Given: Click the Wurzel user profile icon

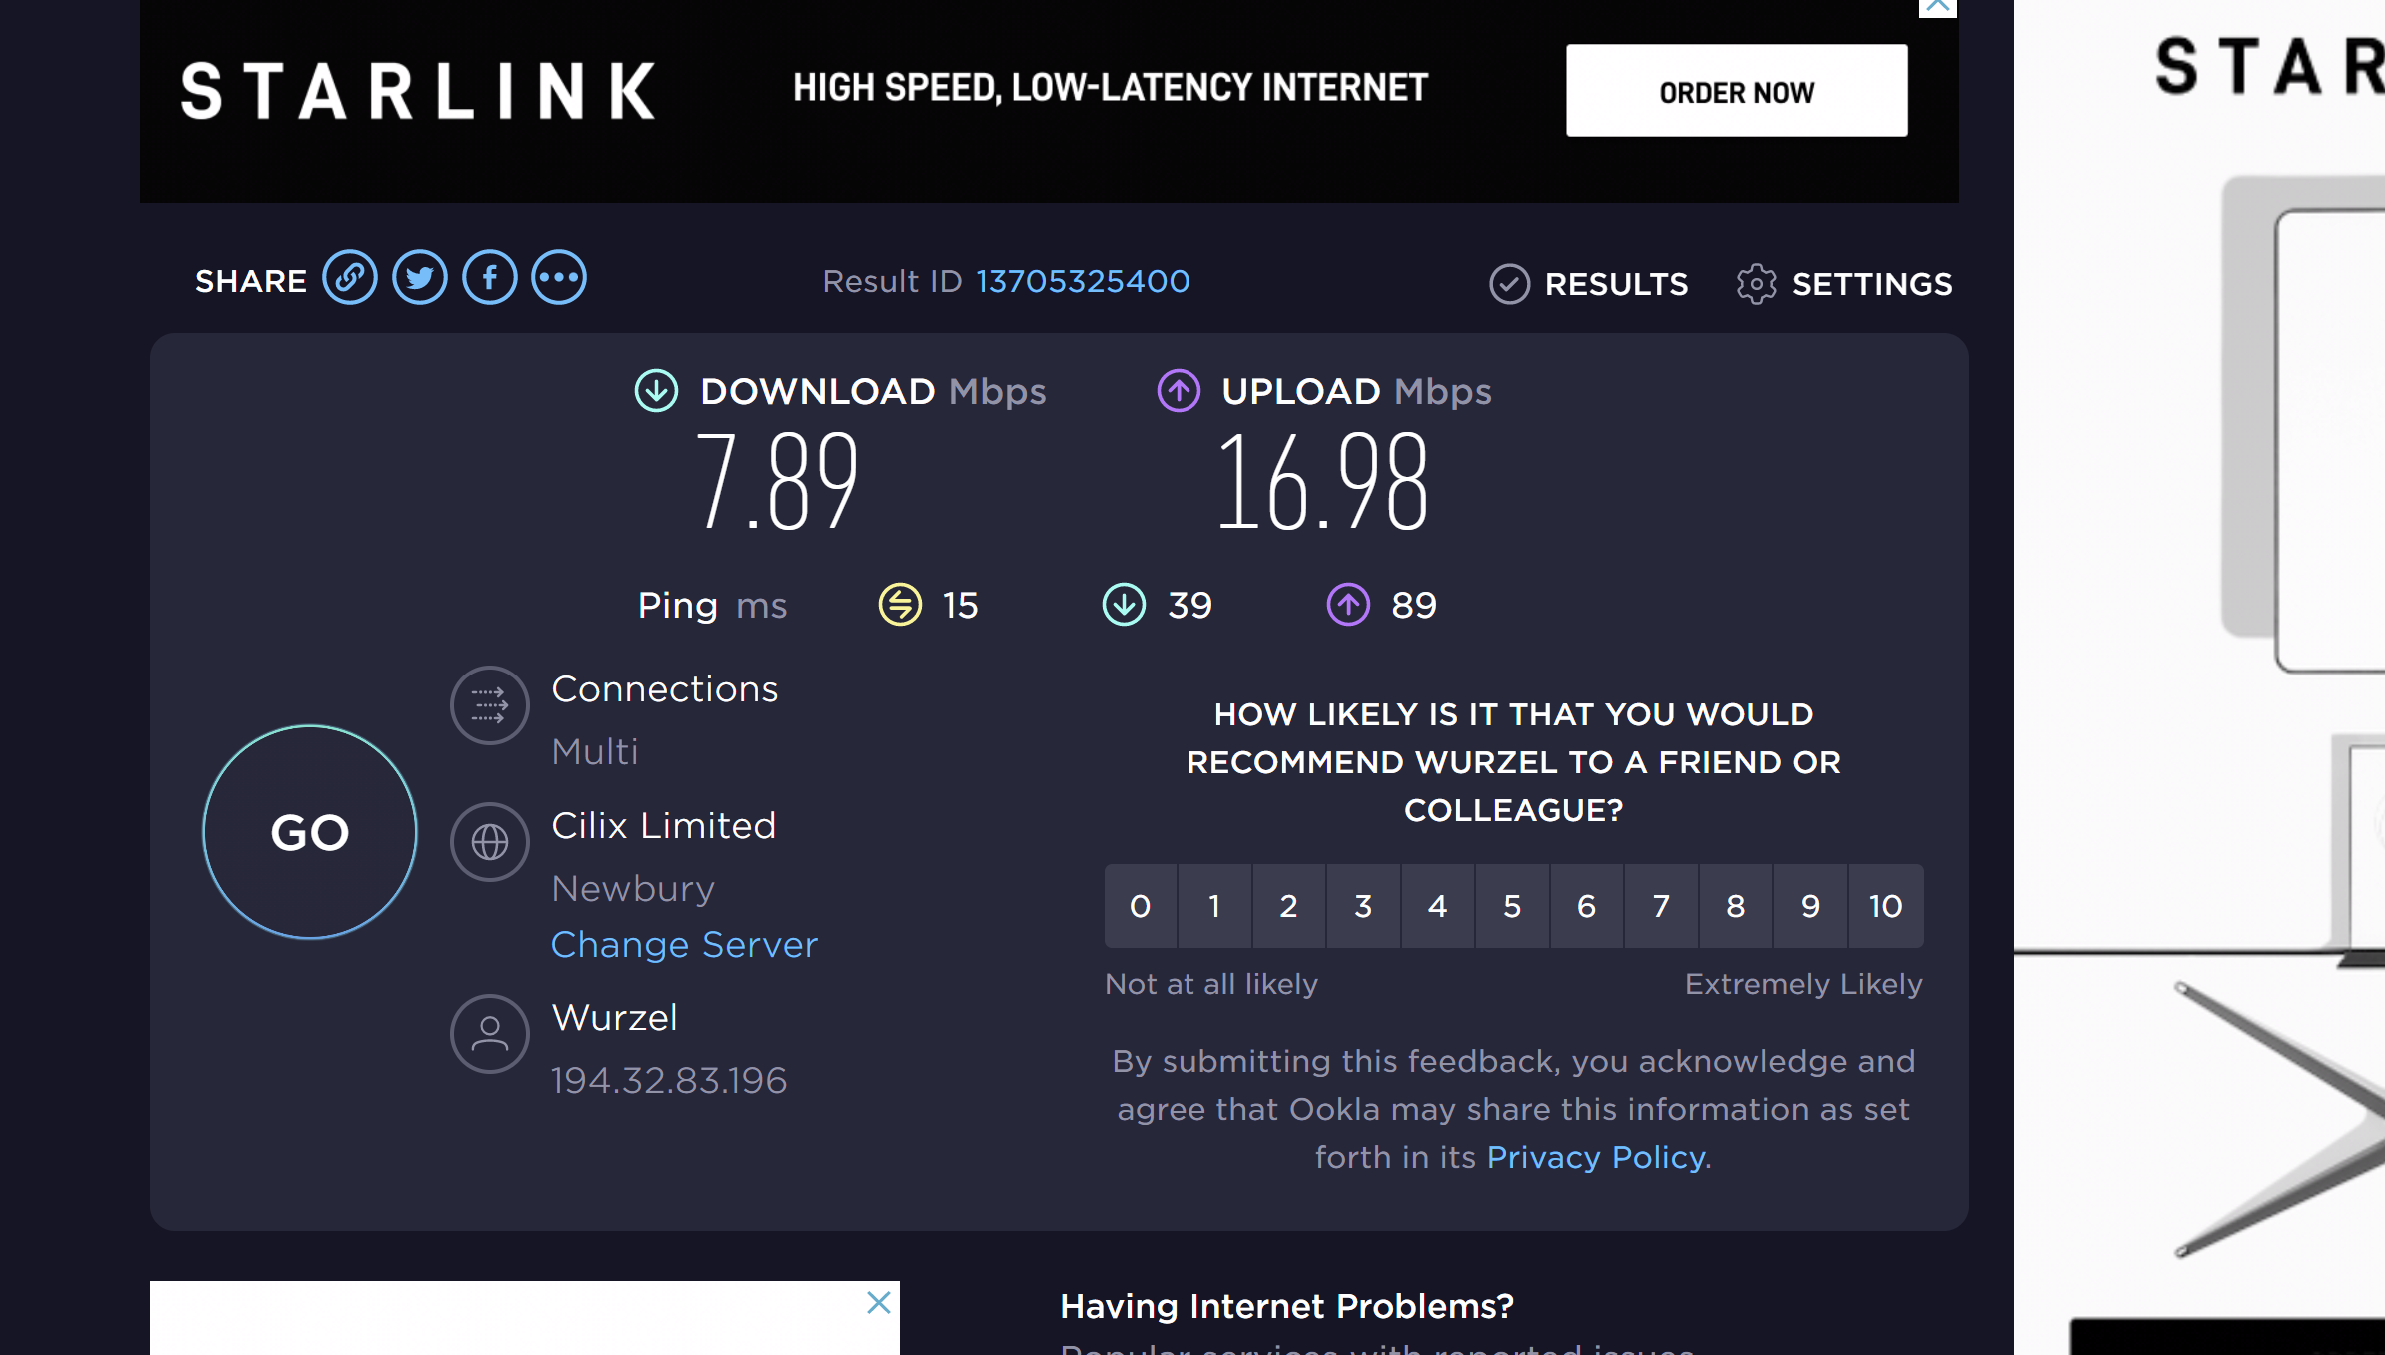Looking at the screenshot, I should [x=489, y=1034].
